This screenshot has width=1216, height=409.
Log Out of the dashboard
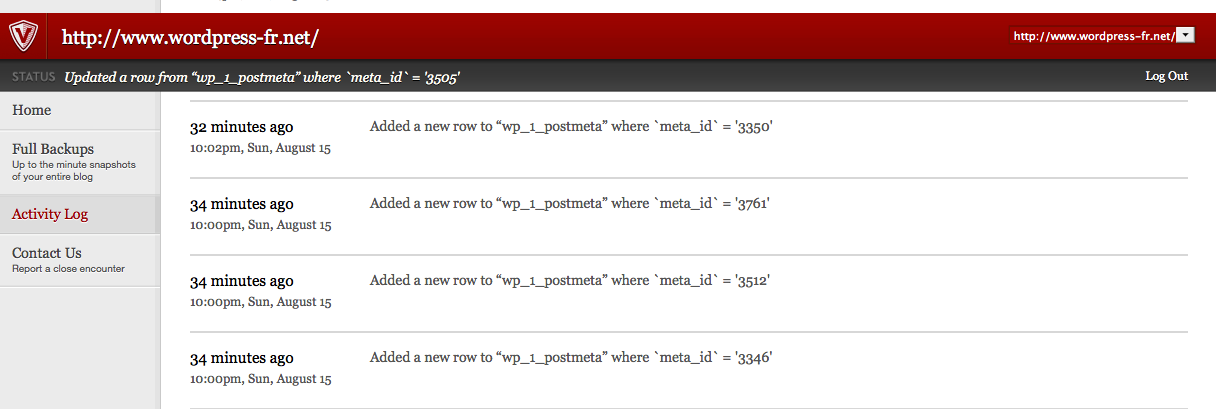[x=1166, y=76]
